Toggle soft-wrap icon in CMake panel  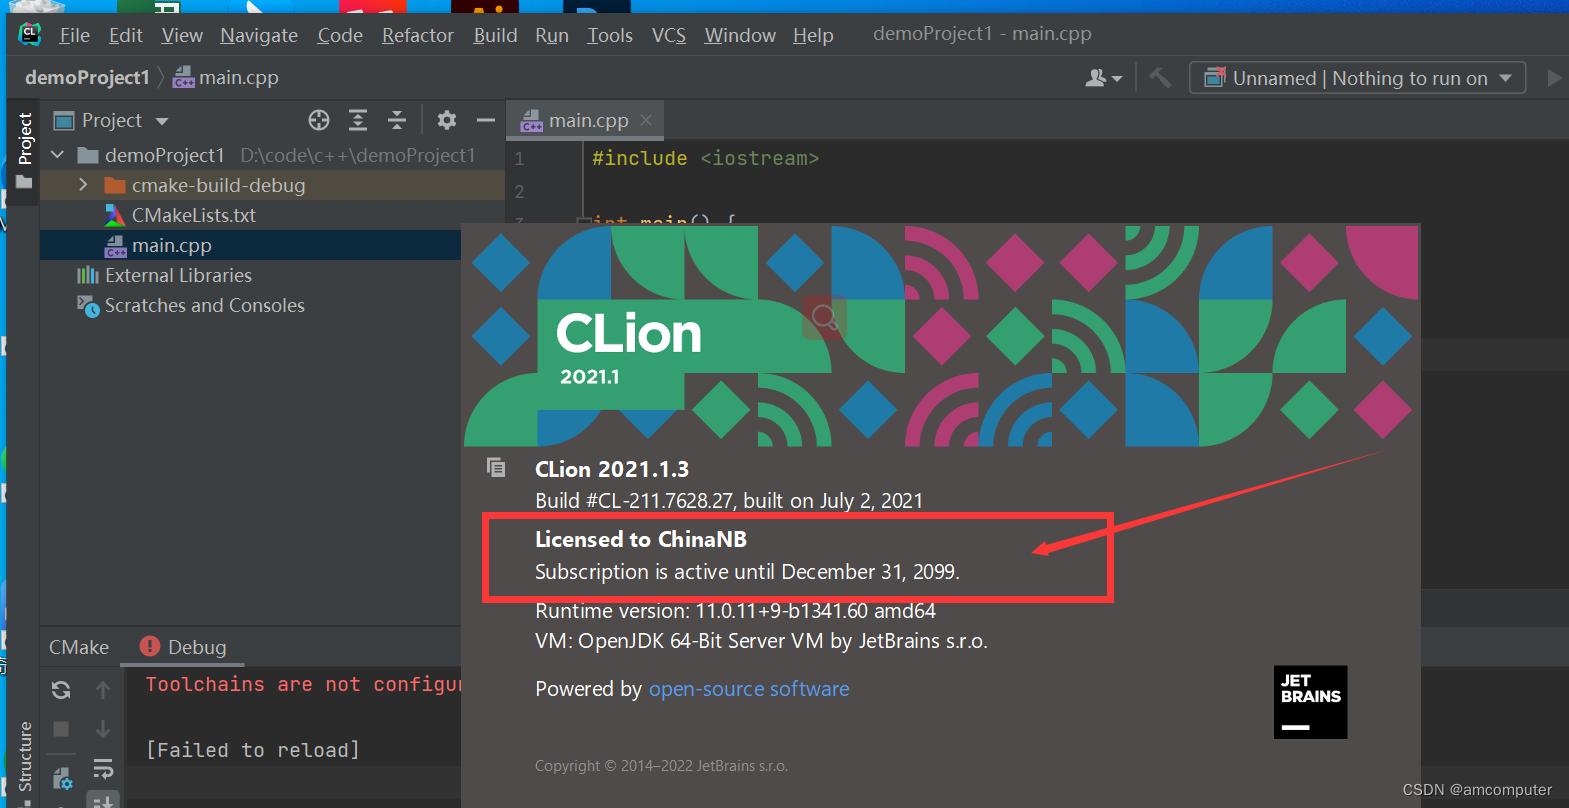(103, 769)
